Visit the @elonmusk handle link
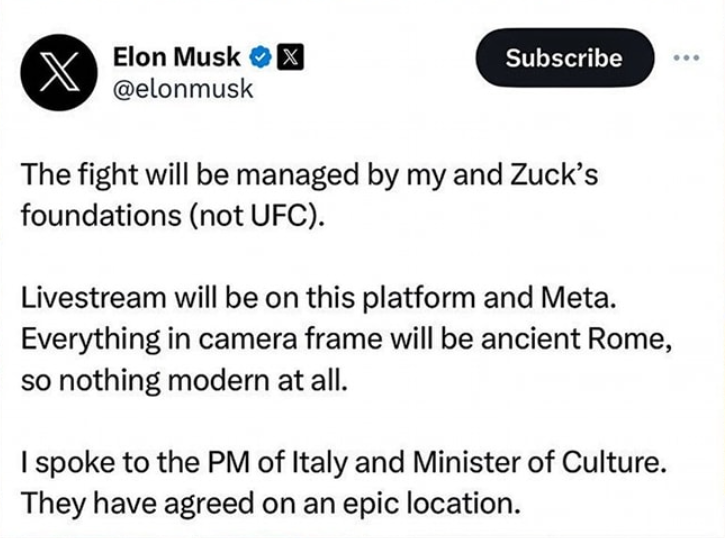The image size is (725, 538). (x=183, y=89)
